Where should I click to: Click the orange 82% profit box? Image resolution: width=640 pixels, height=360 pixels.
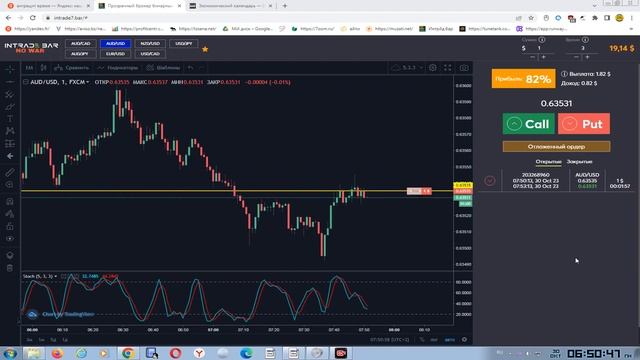click(523, 78)
